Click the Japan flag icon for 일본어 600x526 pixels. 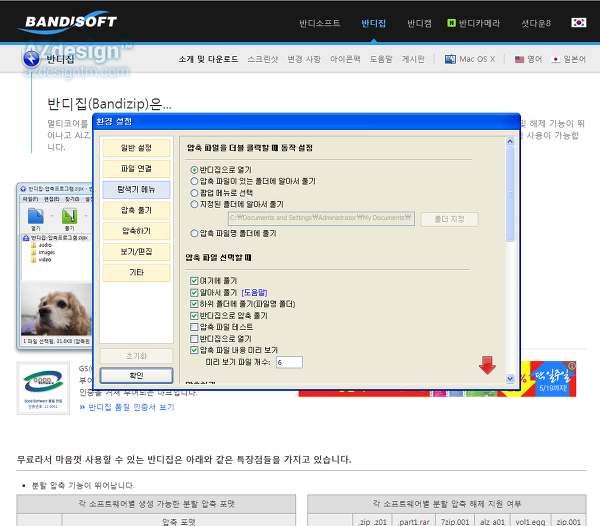tap(555, 59)
